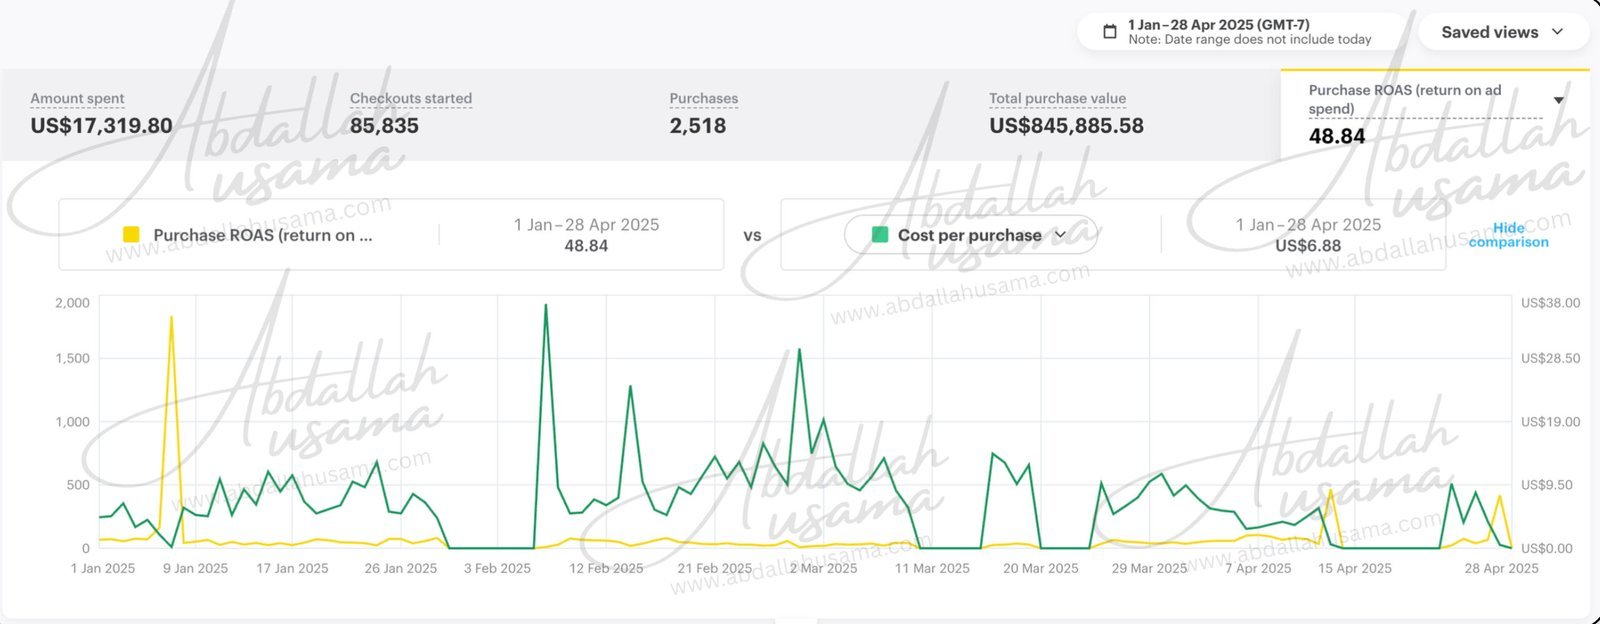This screenshot has height=624, width=1600.
Task: Click the 2 Mar 2025 axis label
Action: pyautogui.click(x=823, y=568)
